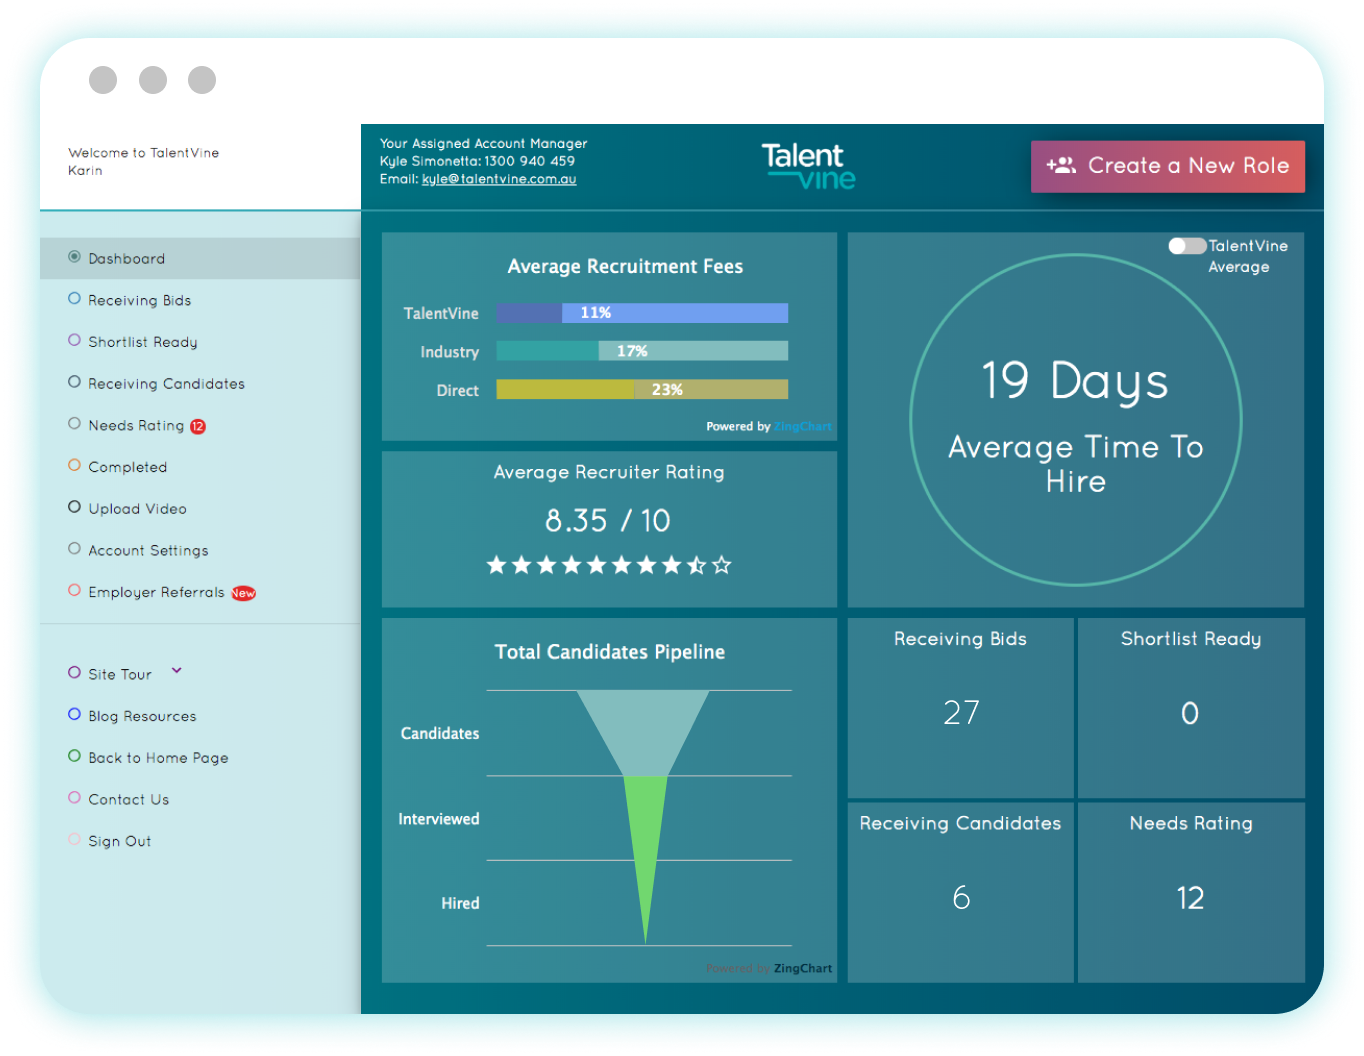Click the Receiving Bids 27 tile
The image size is (1364, 1056).
pyautogui.click(x=960, y=708)
